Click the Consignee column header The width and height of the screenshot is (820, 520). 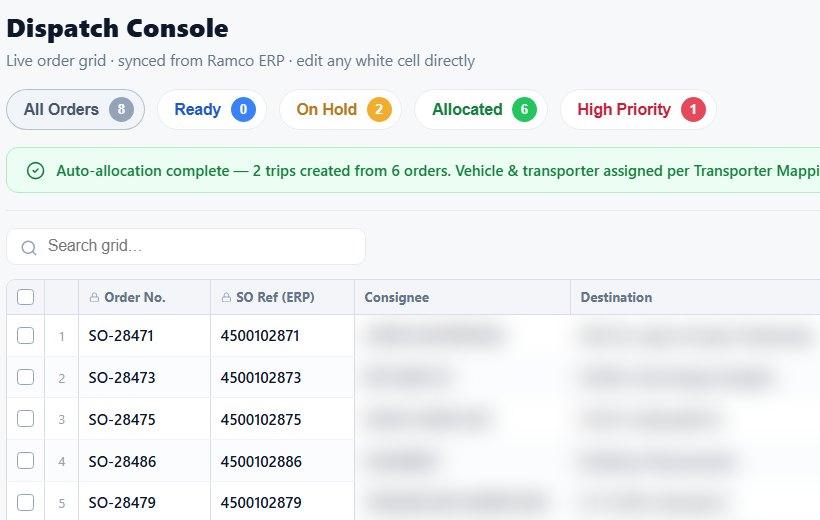pyautogui.click(x=462, y=297)
